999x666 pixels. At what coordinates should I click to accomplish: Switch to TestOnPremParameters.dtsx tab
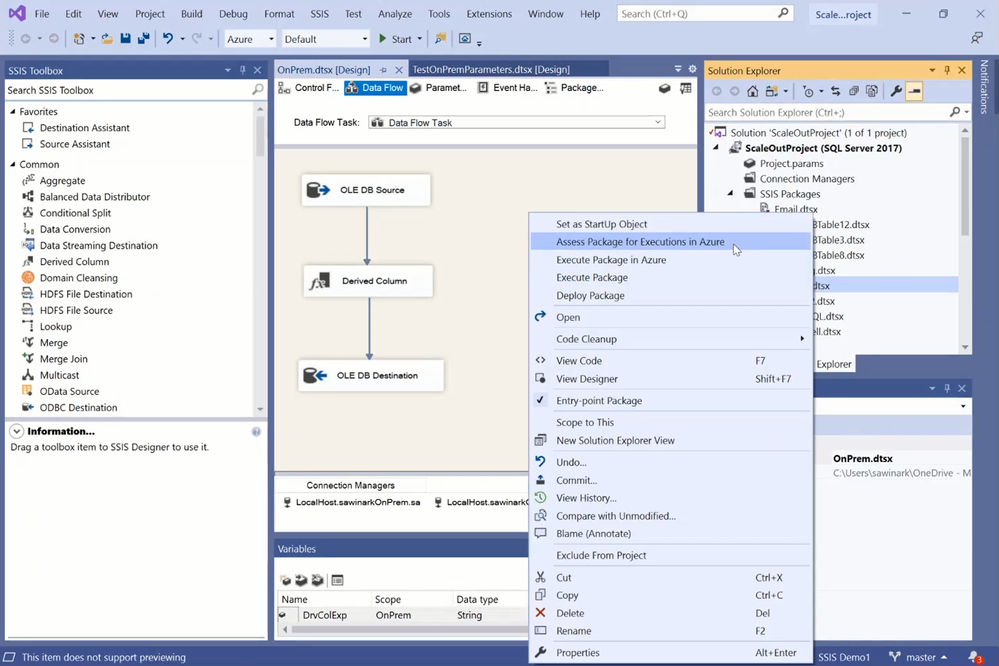click(491, 69)
